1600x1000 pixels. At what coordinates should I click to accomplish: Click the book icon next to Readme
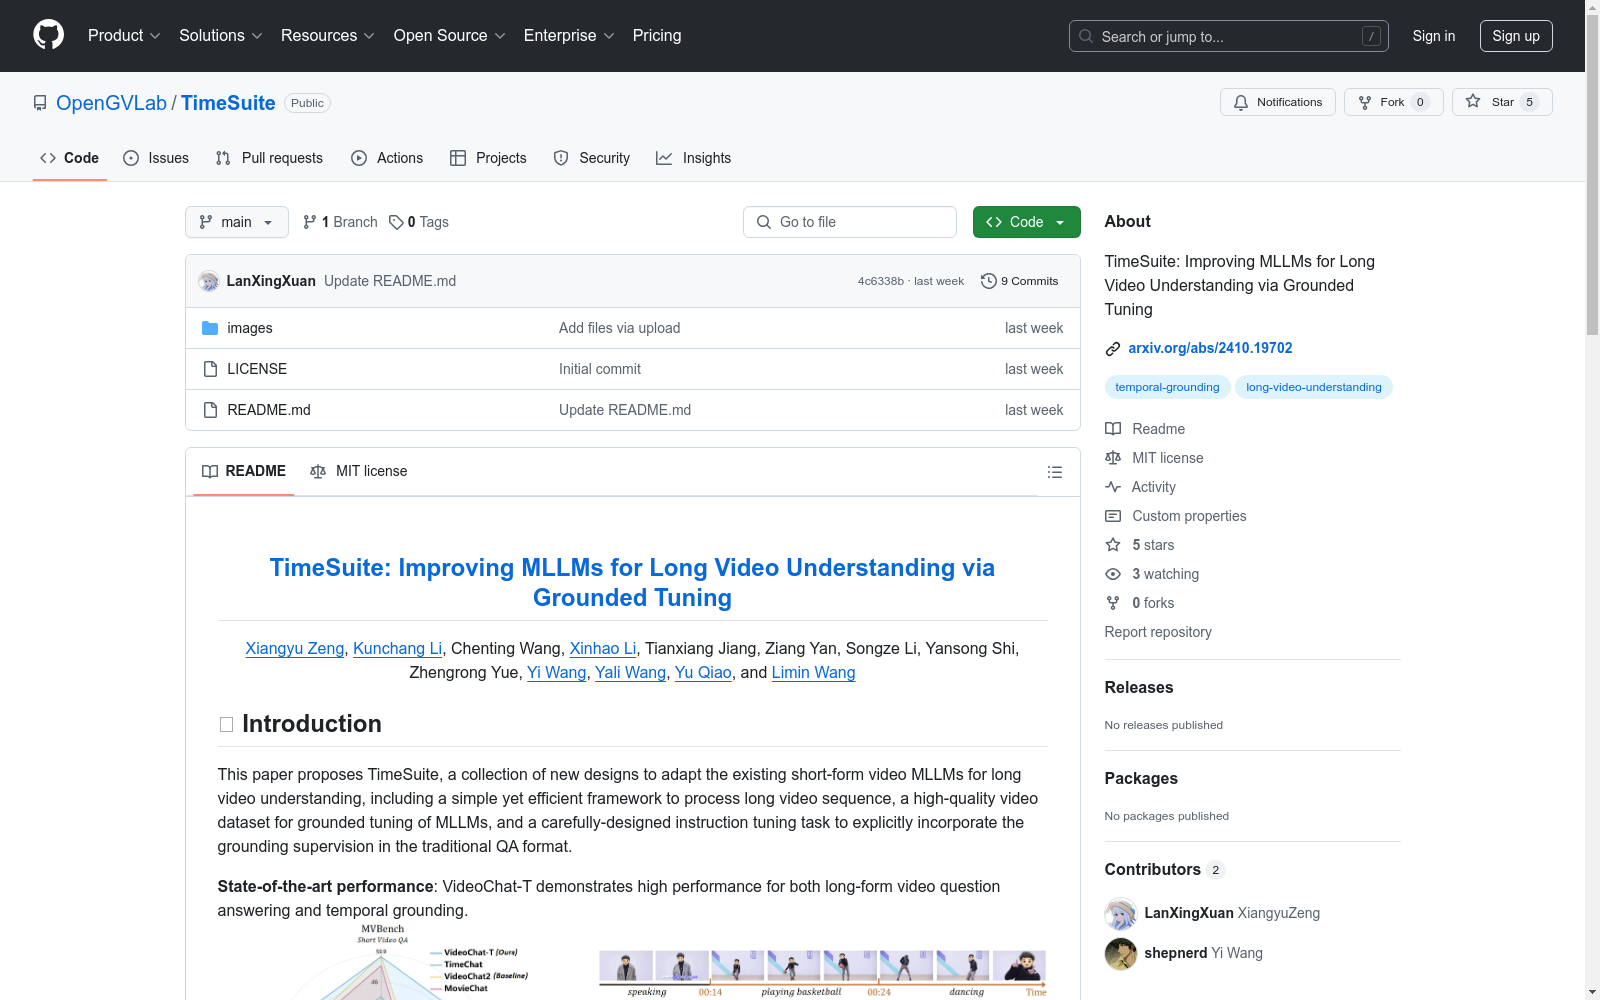[x=1113, y=429]
